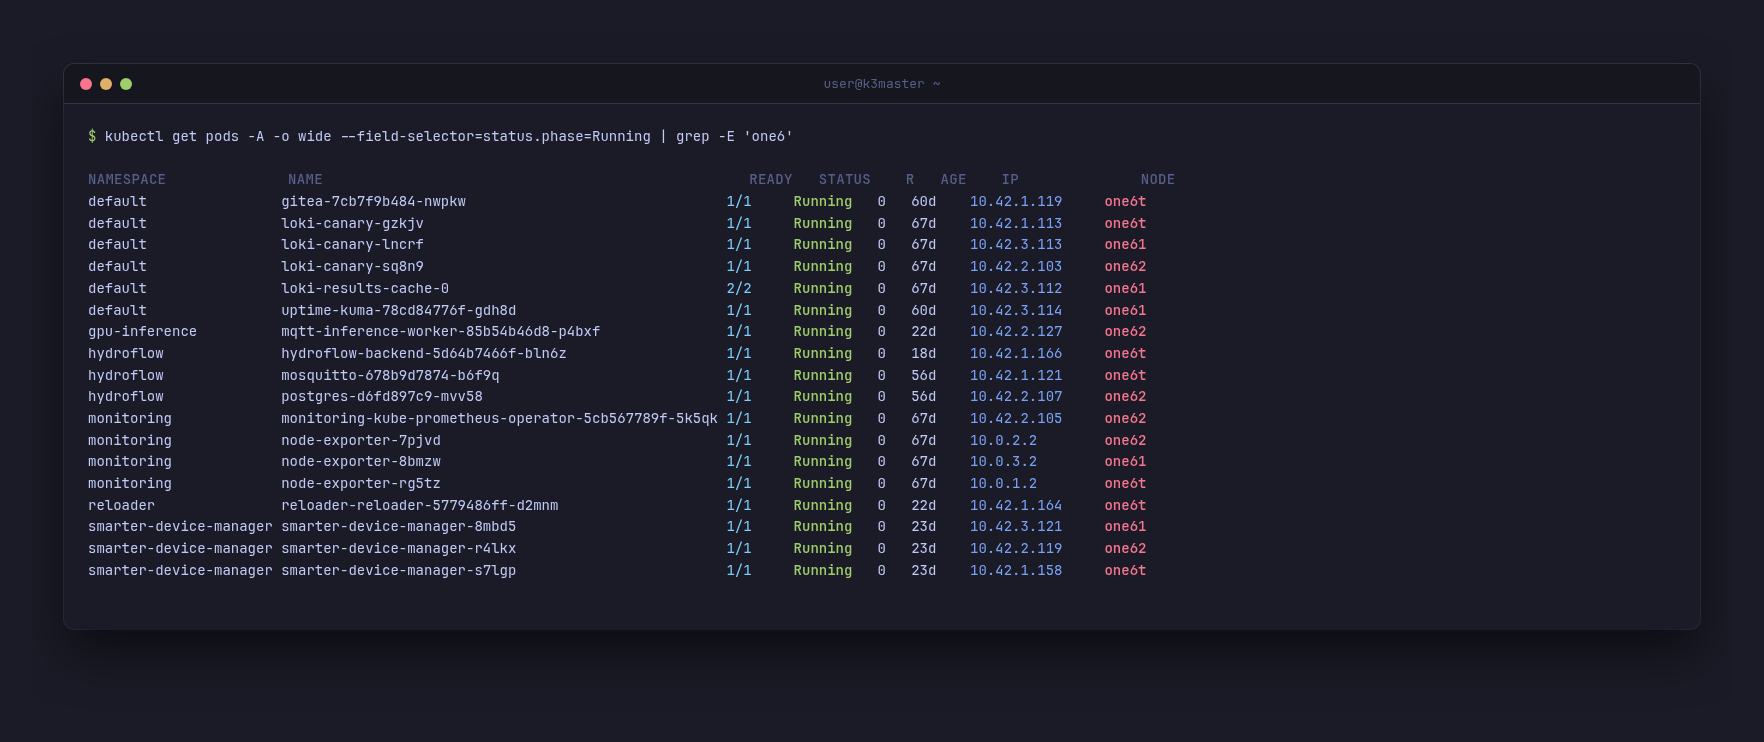Click the window title user@k3master ~
1764x742 pixels.
tap(882, 84)
